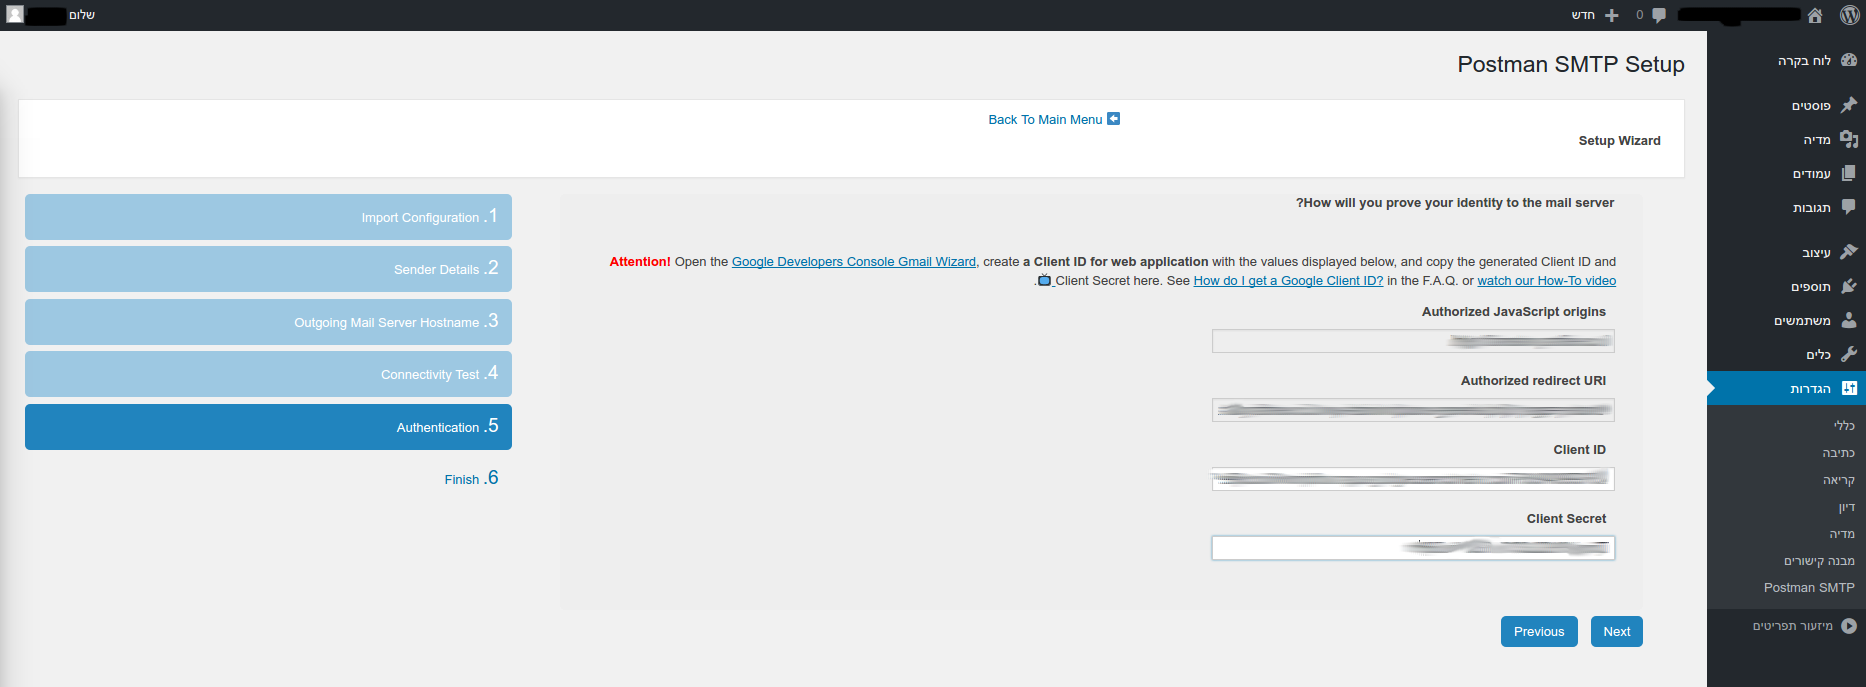
Task: Open Google Developers Console Gmail Wizard link
Action: 853,262
